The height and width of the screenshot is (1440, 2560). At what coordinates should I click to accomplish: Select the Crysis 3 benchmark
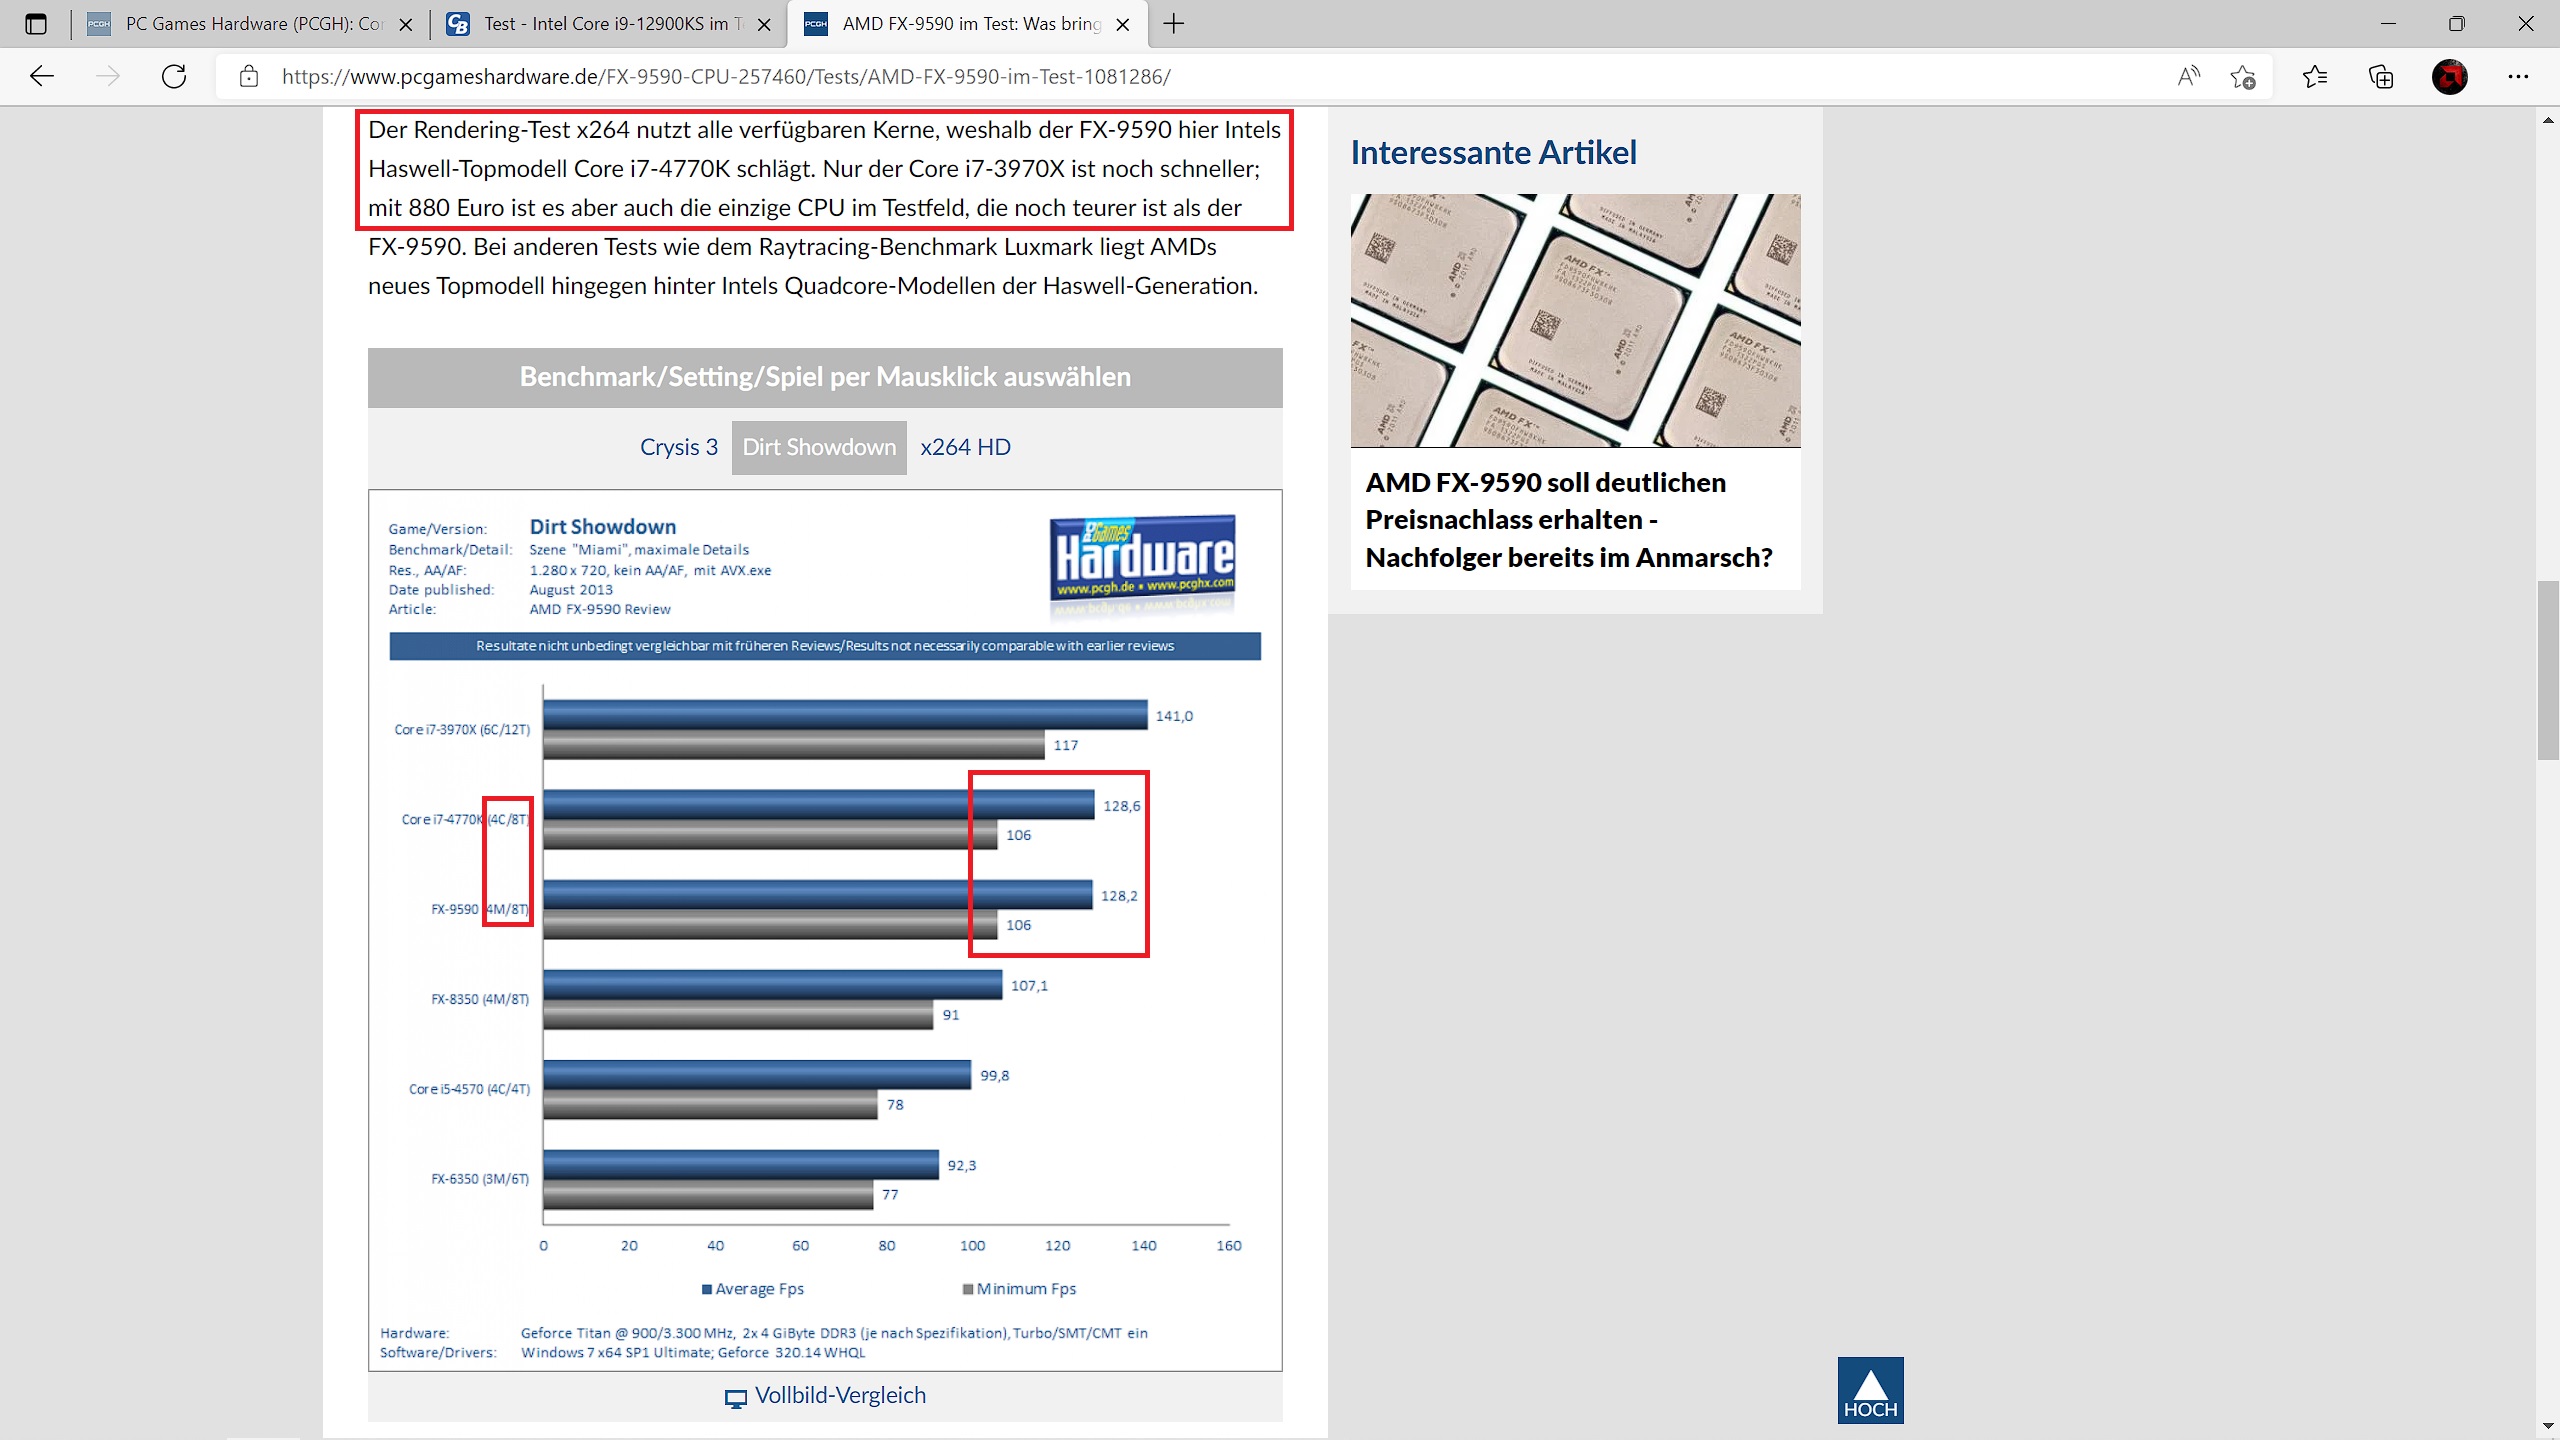pyautogui.click(x=678, y=447)
